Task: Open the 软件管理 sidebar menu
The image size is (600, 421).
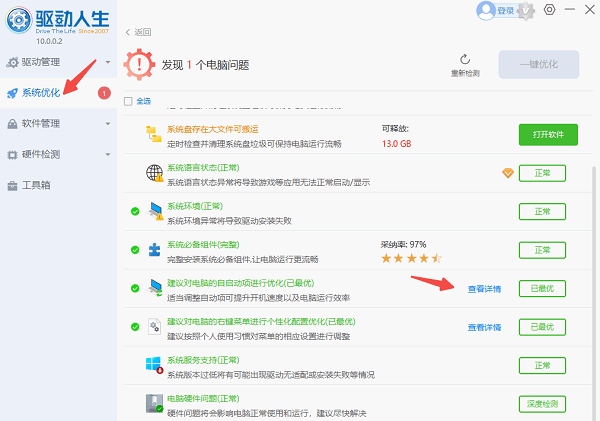Action: tap(59, 124)
